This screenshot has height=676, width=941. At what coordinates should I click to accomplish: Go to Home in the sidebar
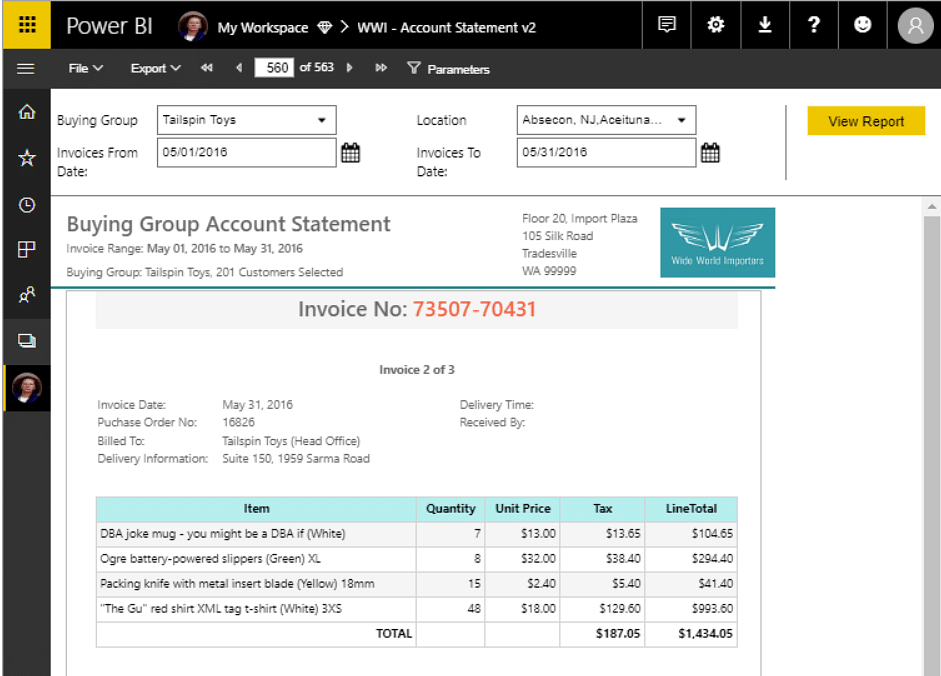(27, 112)
